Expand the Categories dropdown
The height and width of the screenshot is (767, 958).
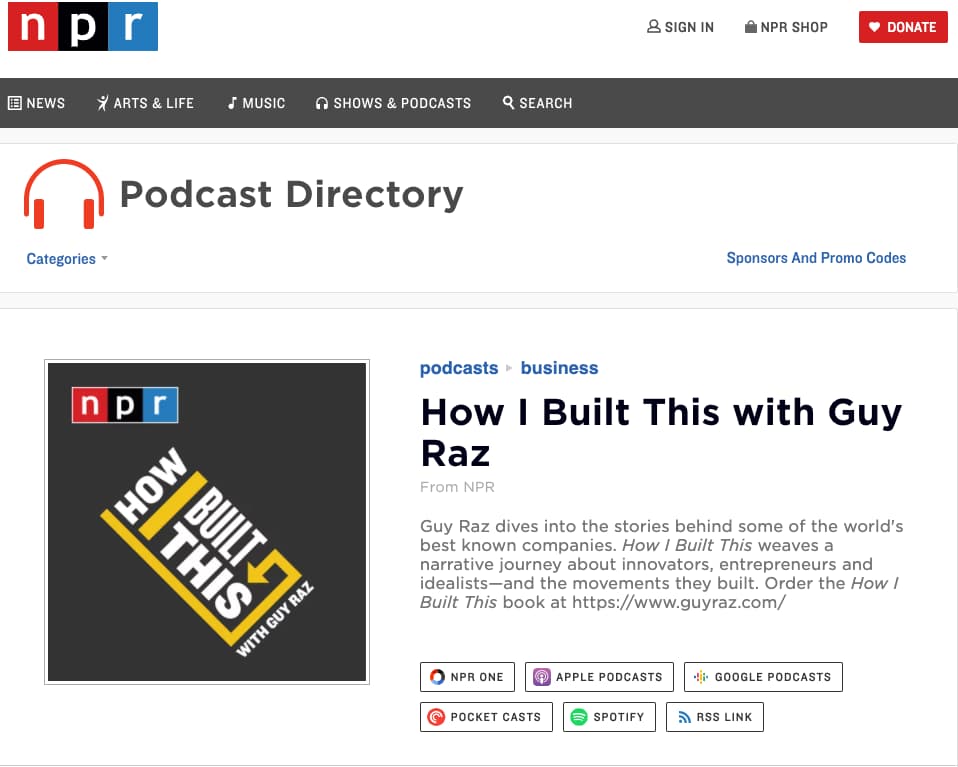coord(66,259)
